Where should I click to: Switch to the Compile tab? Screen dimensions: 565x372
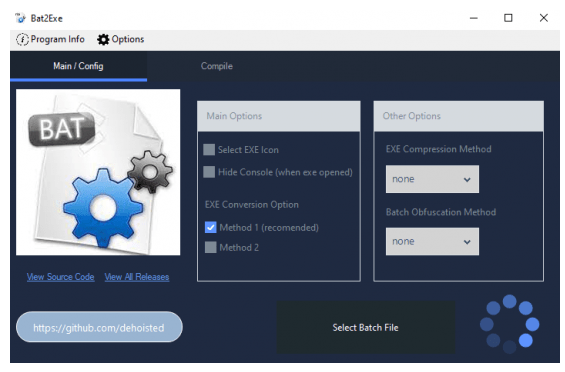[x=217, y=66]
